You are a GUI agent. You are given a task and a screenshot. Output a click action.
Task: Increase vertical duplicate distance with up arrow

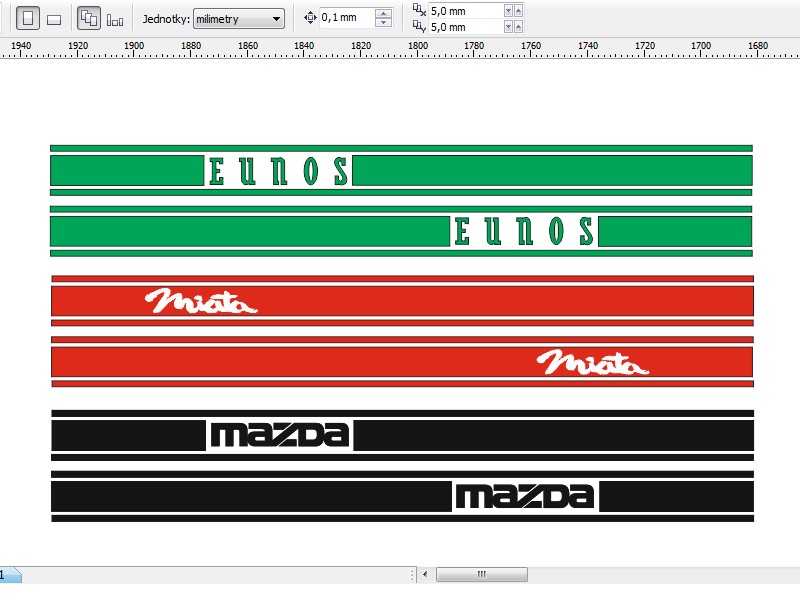pos(518,27)
